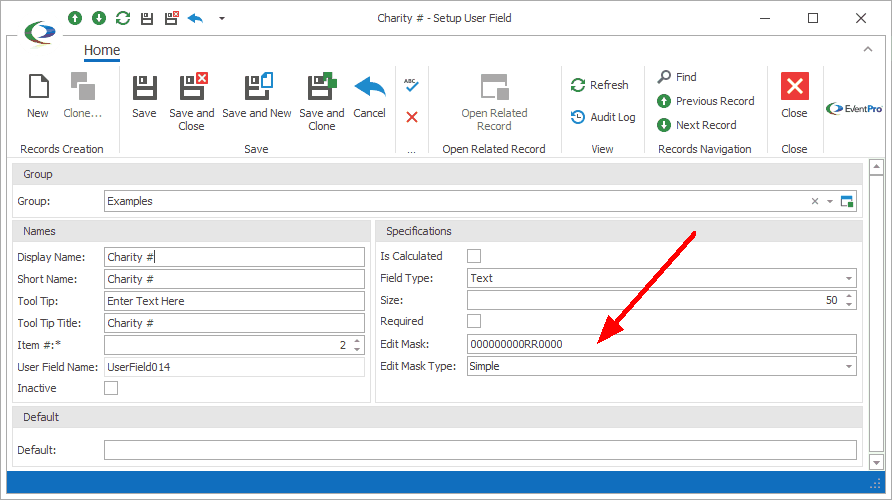The width and height of the screenshot is (892, 500).
Task: Create a New record
Action: tap(38, 96)
